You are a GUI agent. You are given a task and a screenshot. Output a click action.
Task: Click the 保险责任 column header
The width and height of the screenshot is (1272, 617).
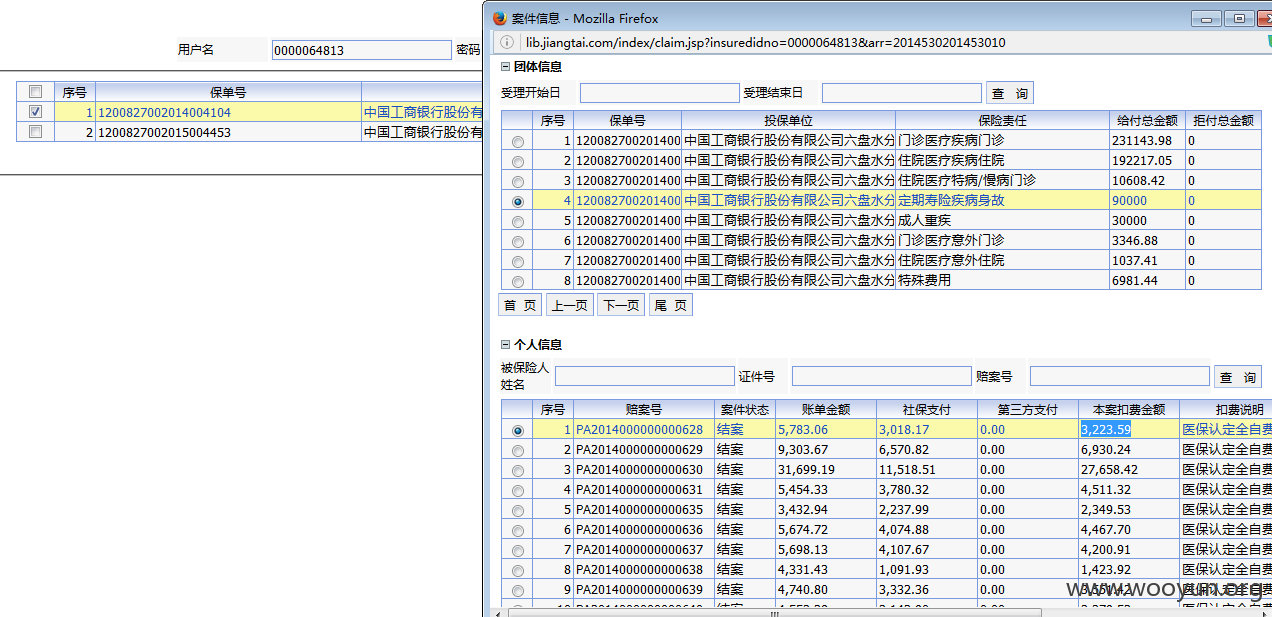1001,120
